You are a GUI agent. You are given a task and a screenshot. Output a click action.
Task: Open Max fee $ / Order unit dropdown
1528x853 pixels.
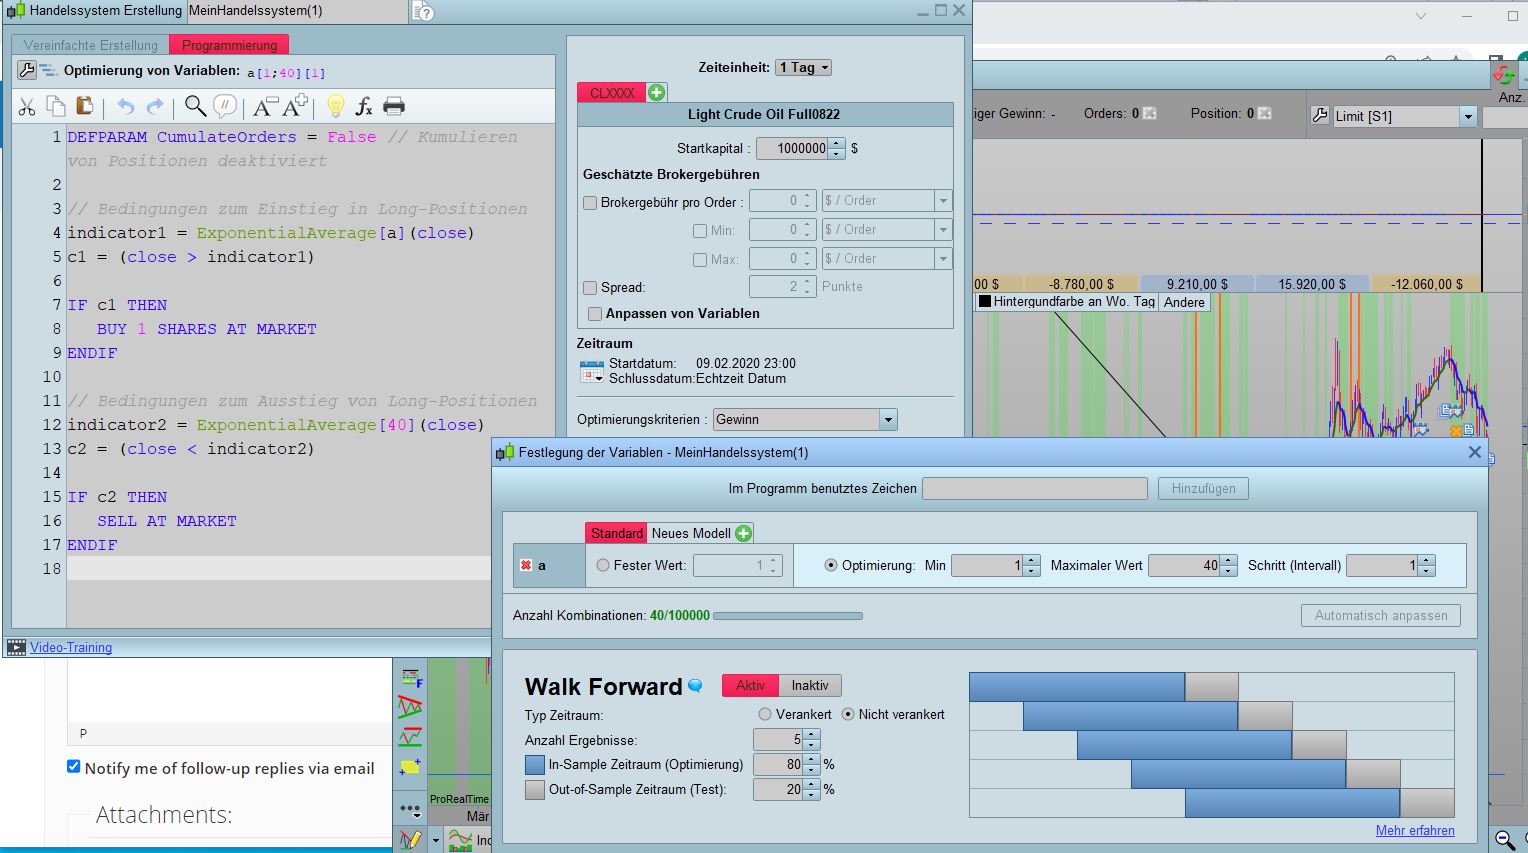[886, 259]
